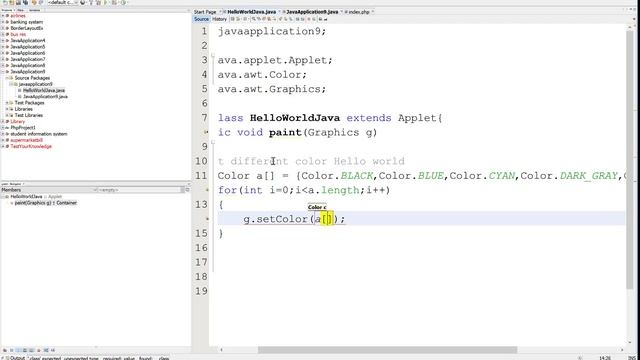Screen dimensions: 640x360
Task: Select HelloWorldJava.java in project tree
Action: pyautogui.click(x=44, y=90)
